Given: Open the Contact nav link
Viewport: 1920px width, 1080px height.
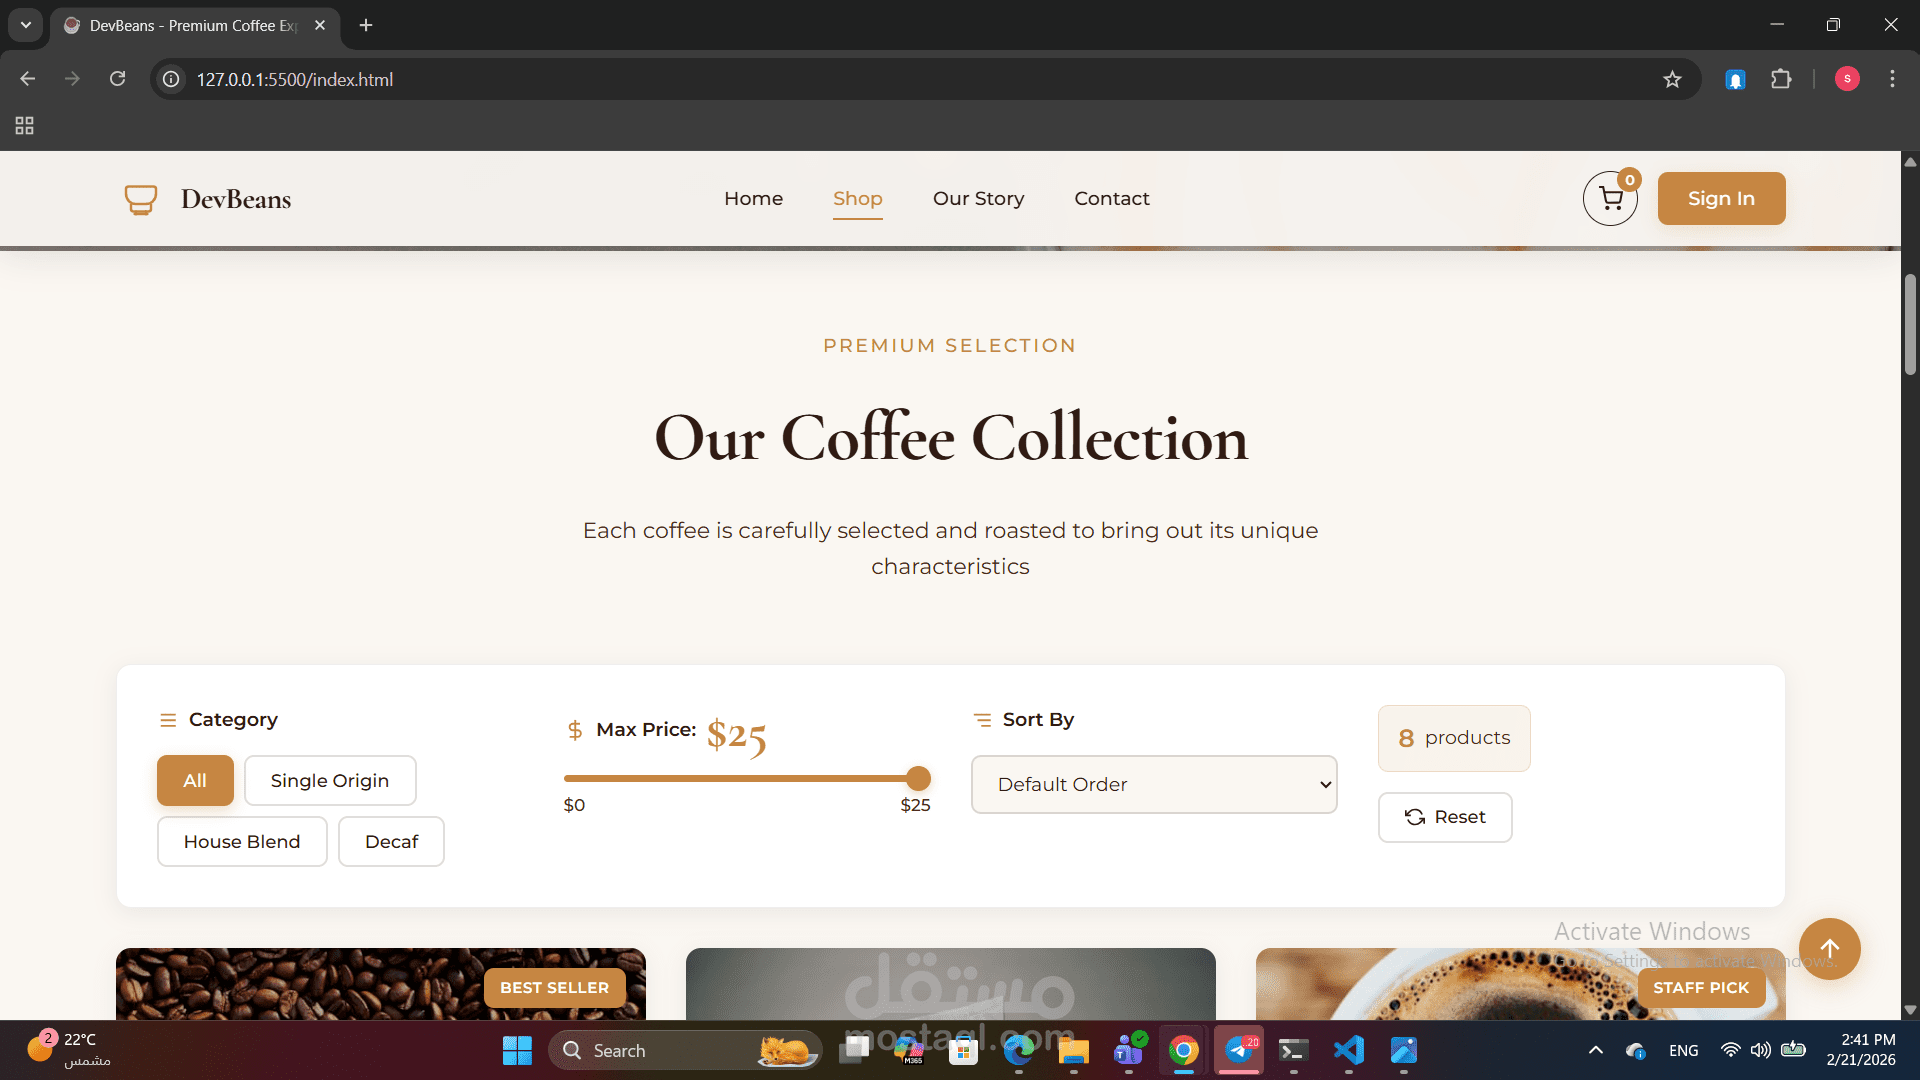Looking at the screenshot, I should click(x=1111, y=199).
